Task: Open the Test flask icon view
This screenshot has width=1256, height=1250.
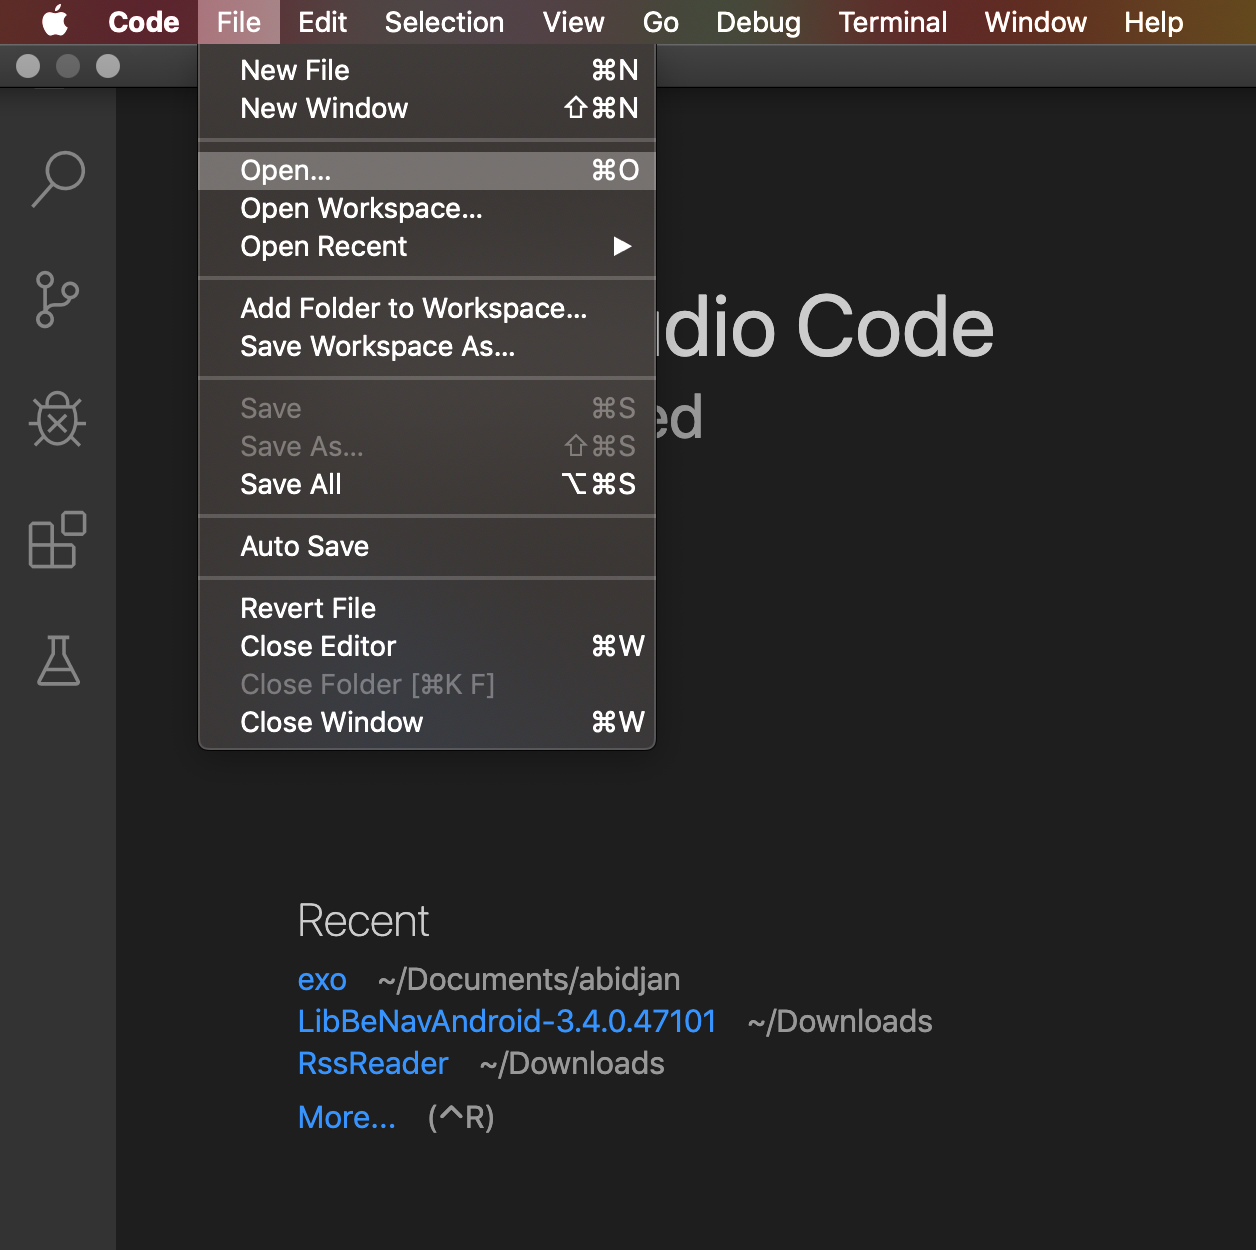Action: pos(58,660)
